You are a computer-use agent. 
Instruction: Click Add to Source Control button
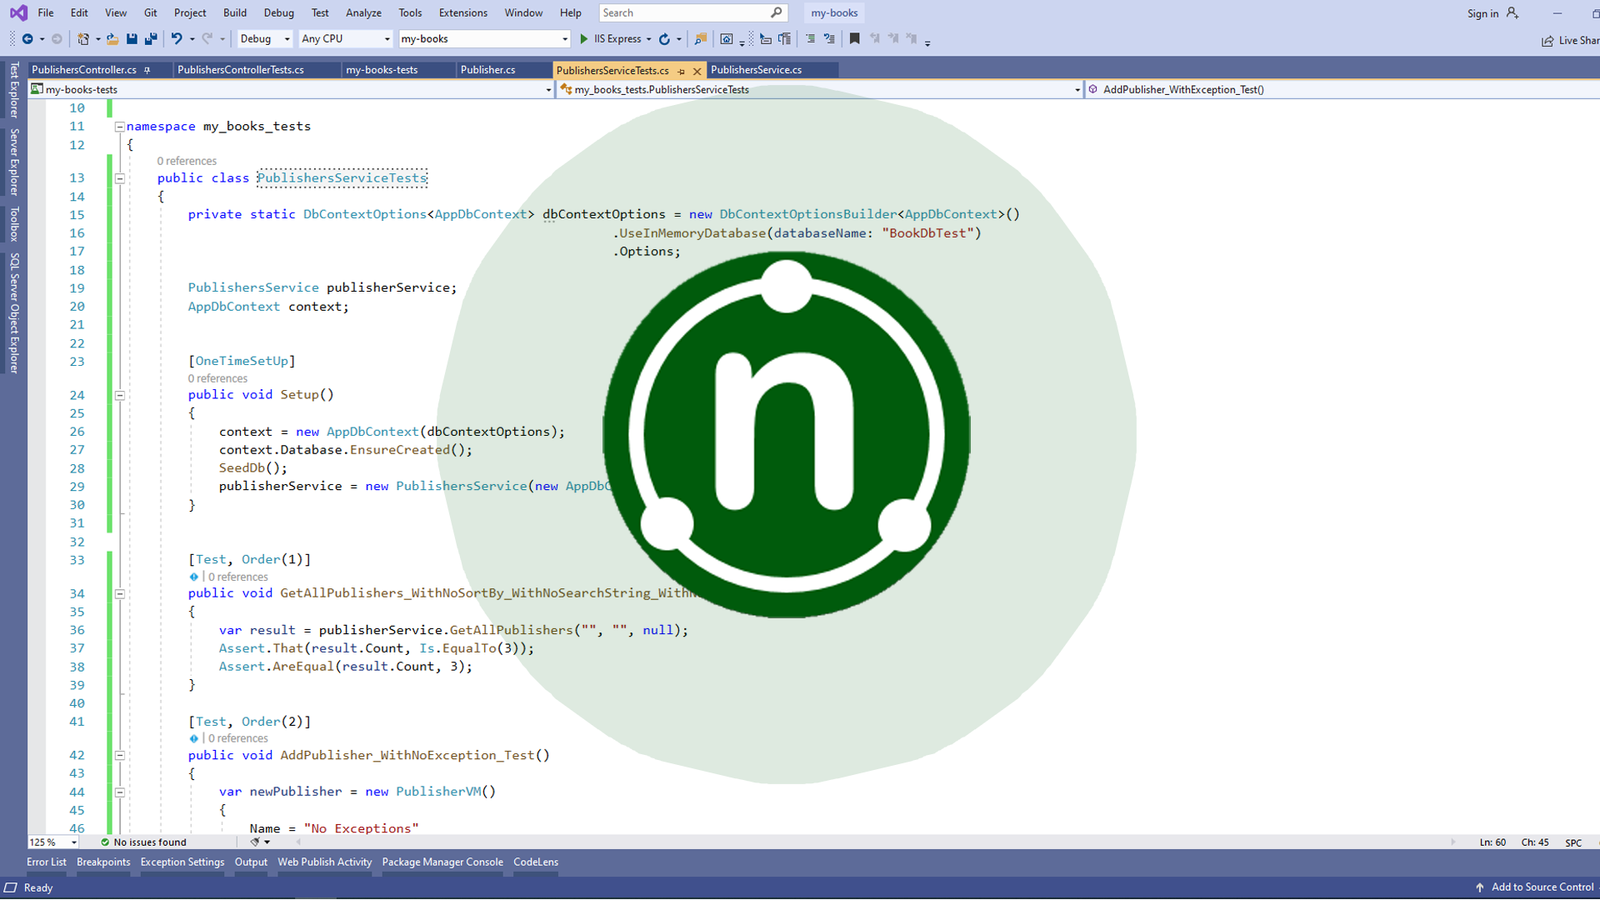click(x=1535, y=888)
